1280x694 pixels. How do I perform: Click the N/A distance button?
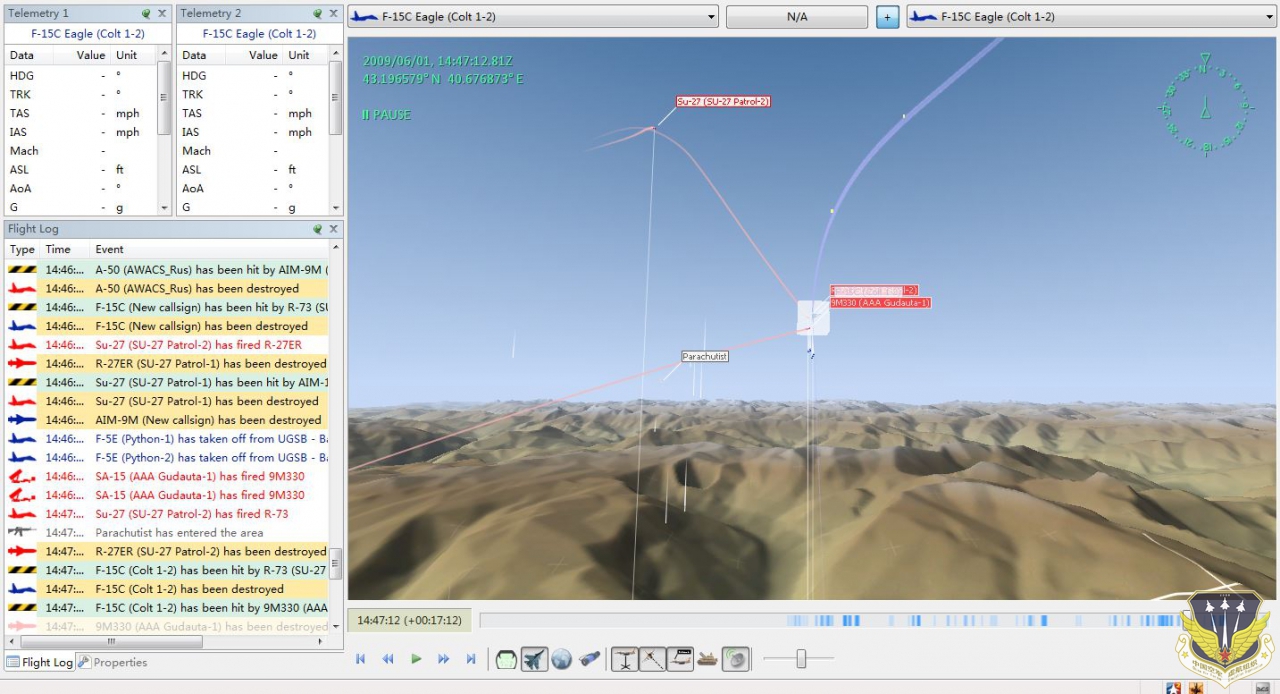click(x=797, y=17)
